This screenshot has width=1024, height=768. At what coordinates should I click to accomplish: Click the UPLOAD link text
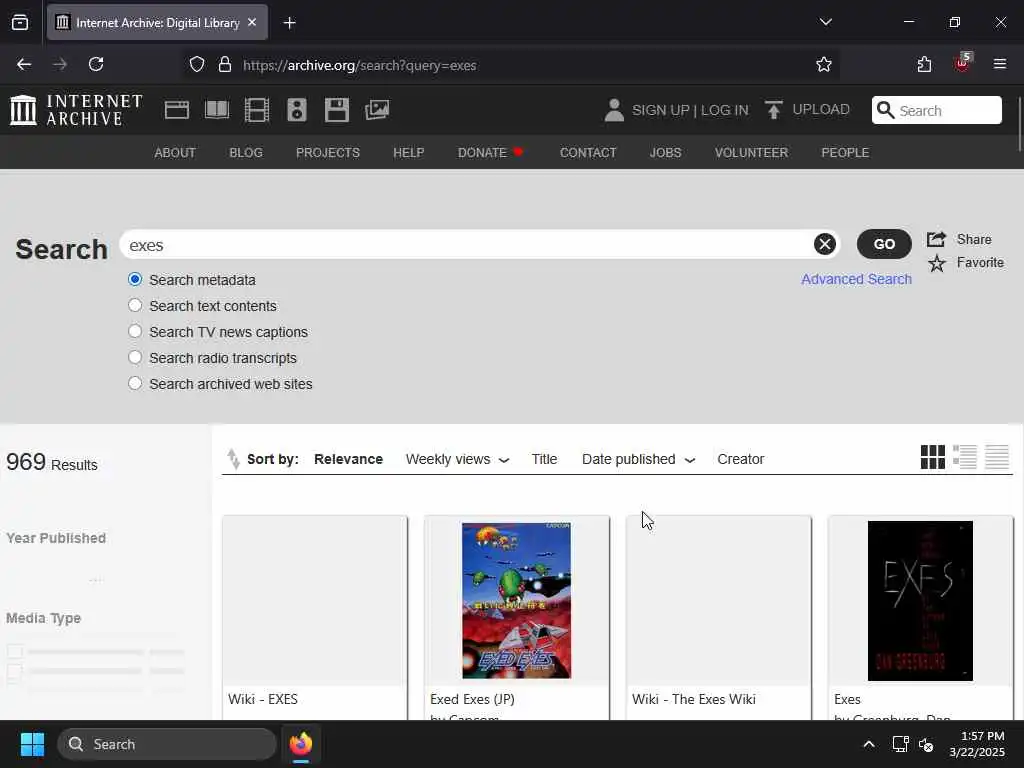click(x=821, y=109)
